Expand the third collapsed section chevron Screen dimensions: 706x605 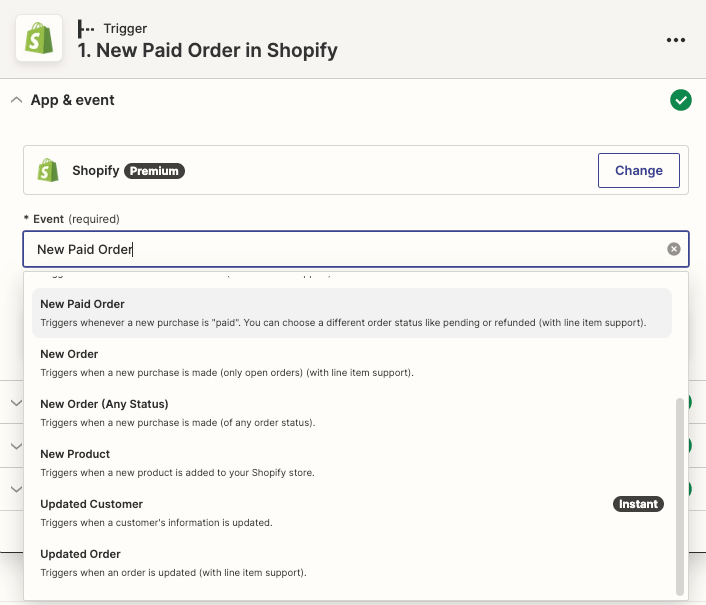click(17, 489)
